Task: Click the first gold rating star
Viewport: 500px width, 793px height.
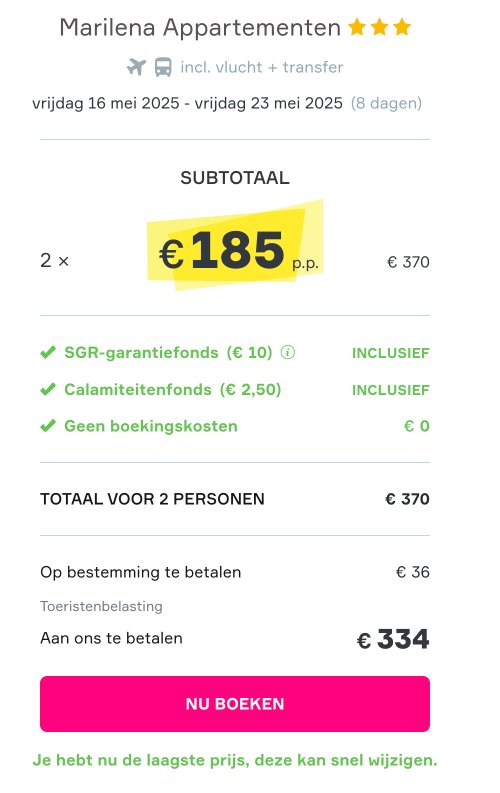Action: pos(357,27)
